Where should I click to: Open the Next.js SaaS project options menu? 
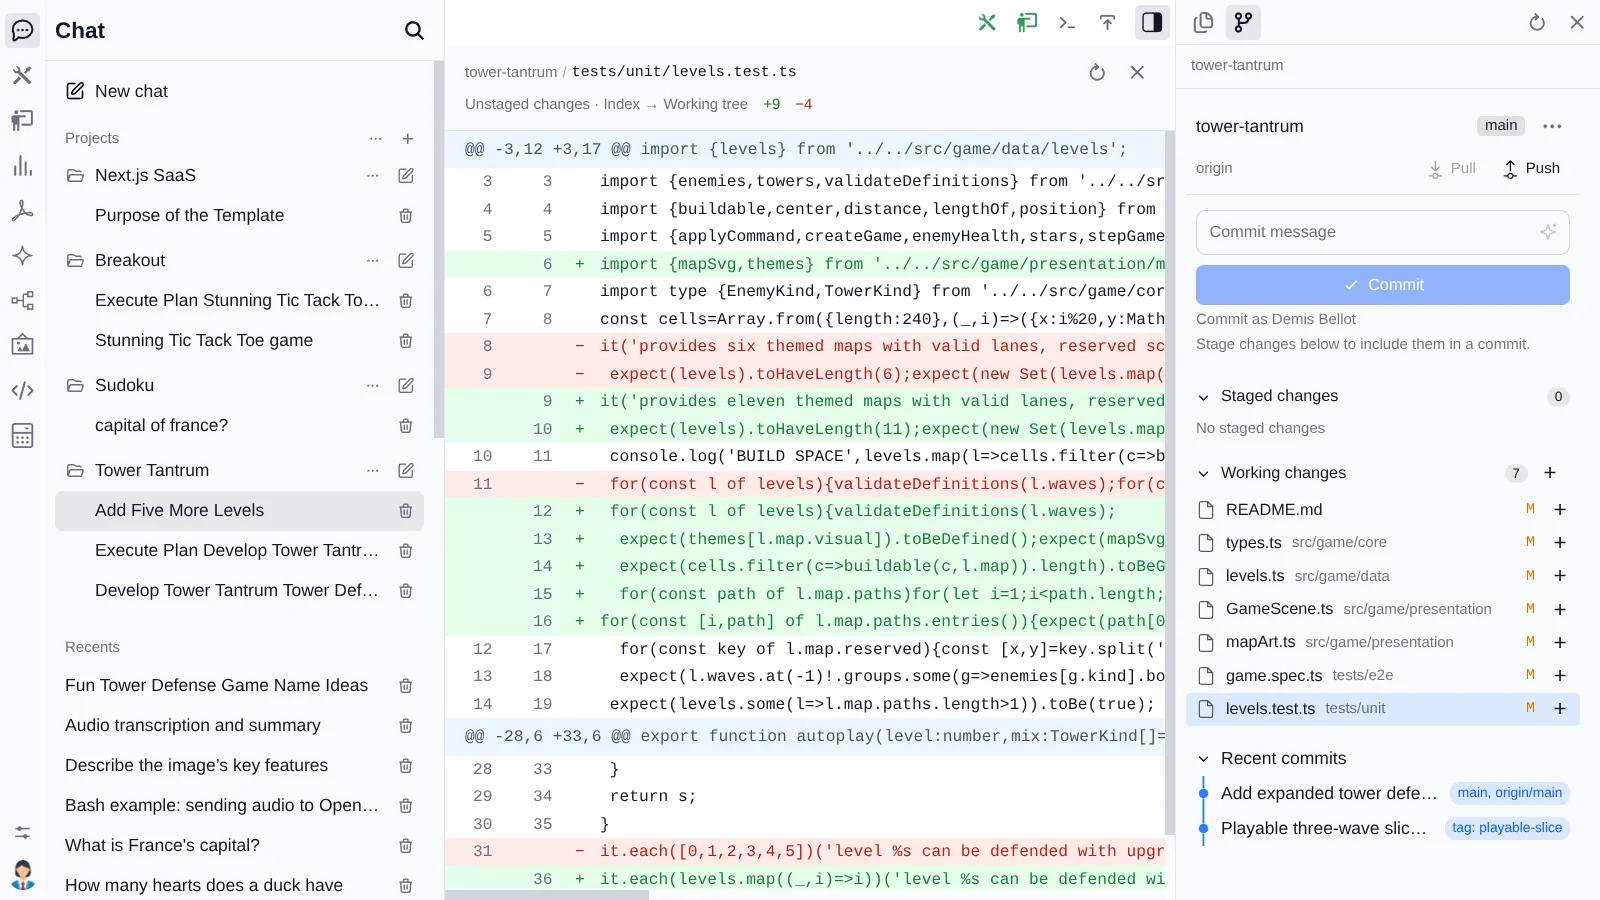373,176
